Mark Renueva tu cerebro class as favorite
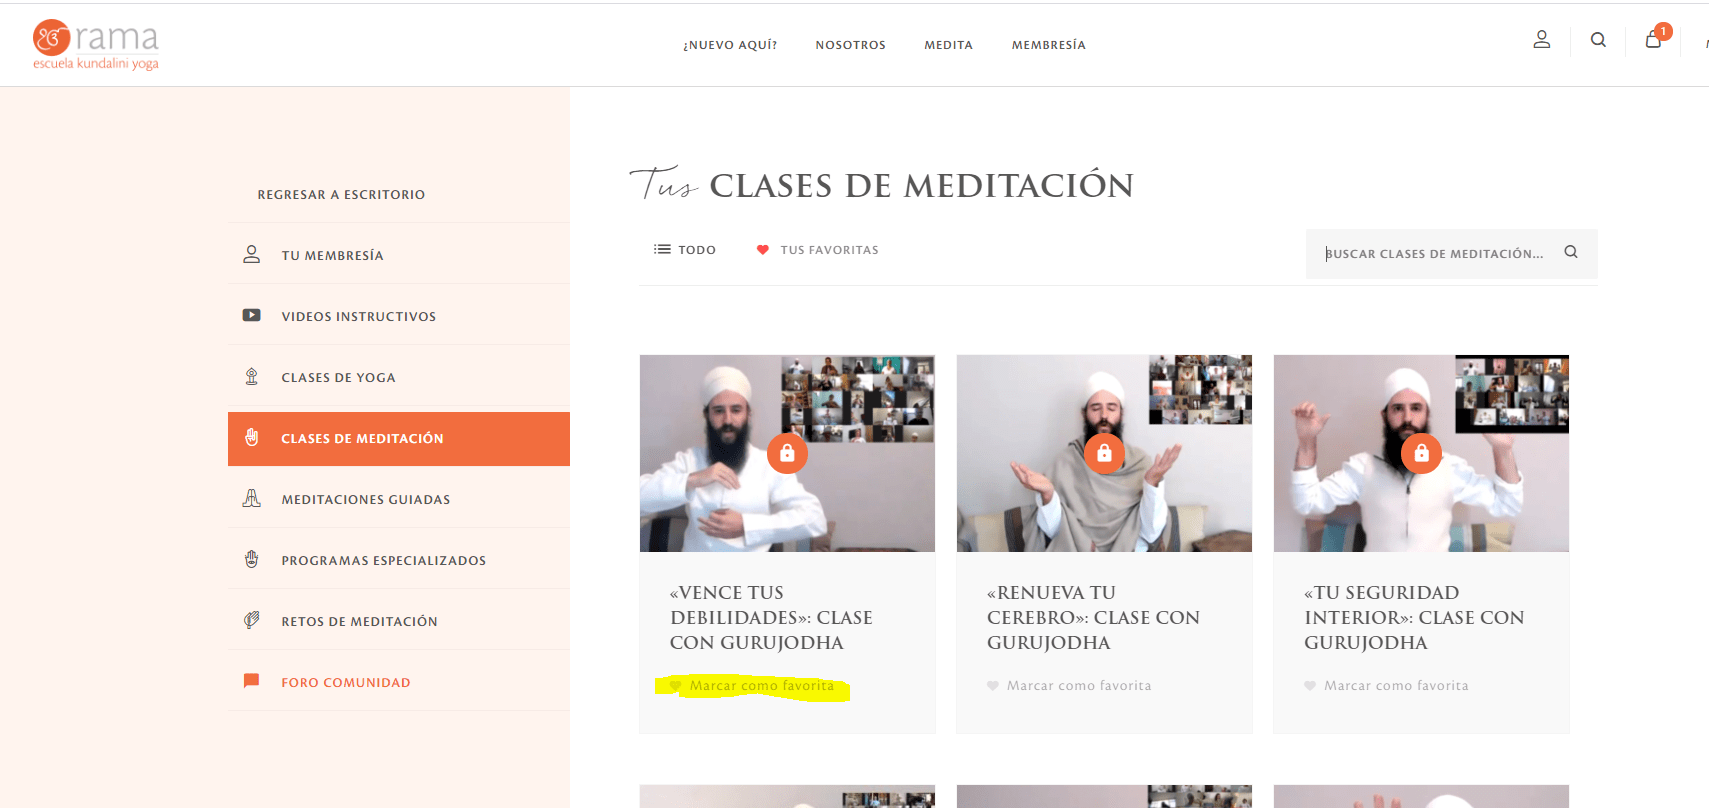 (1069, 686)
